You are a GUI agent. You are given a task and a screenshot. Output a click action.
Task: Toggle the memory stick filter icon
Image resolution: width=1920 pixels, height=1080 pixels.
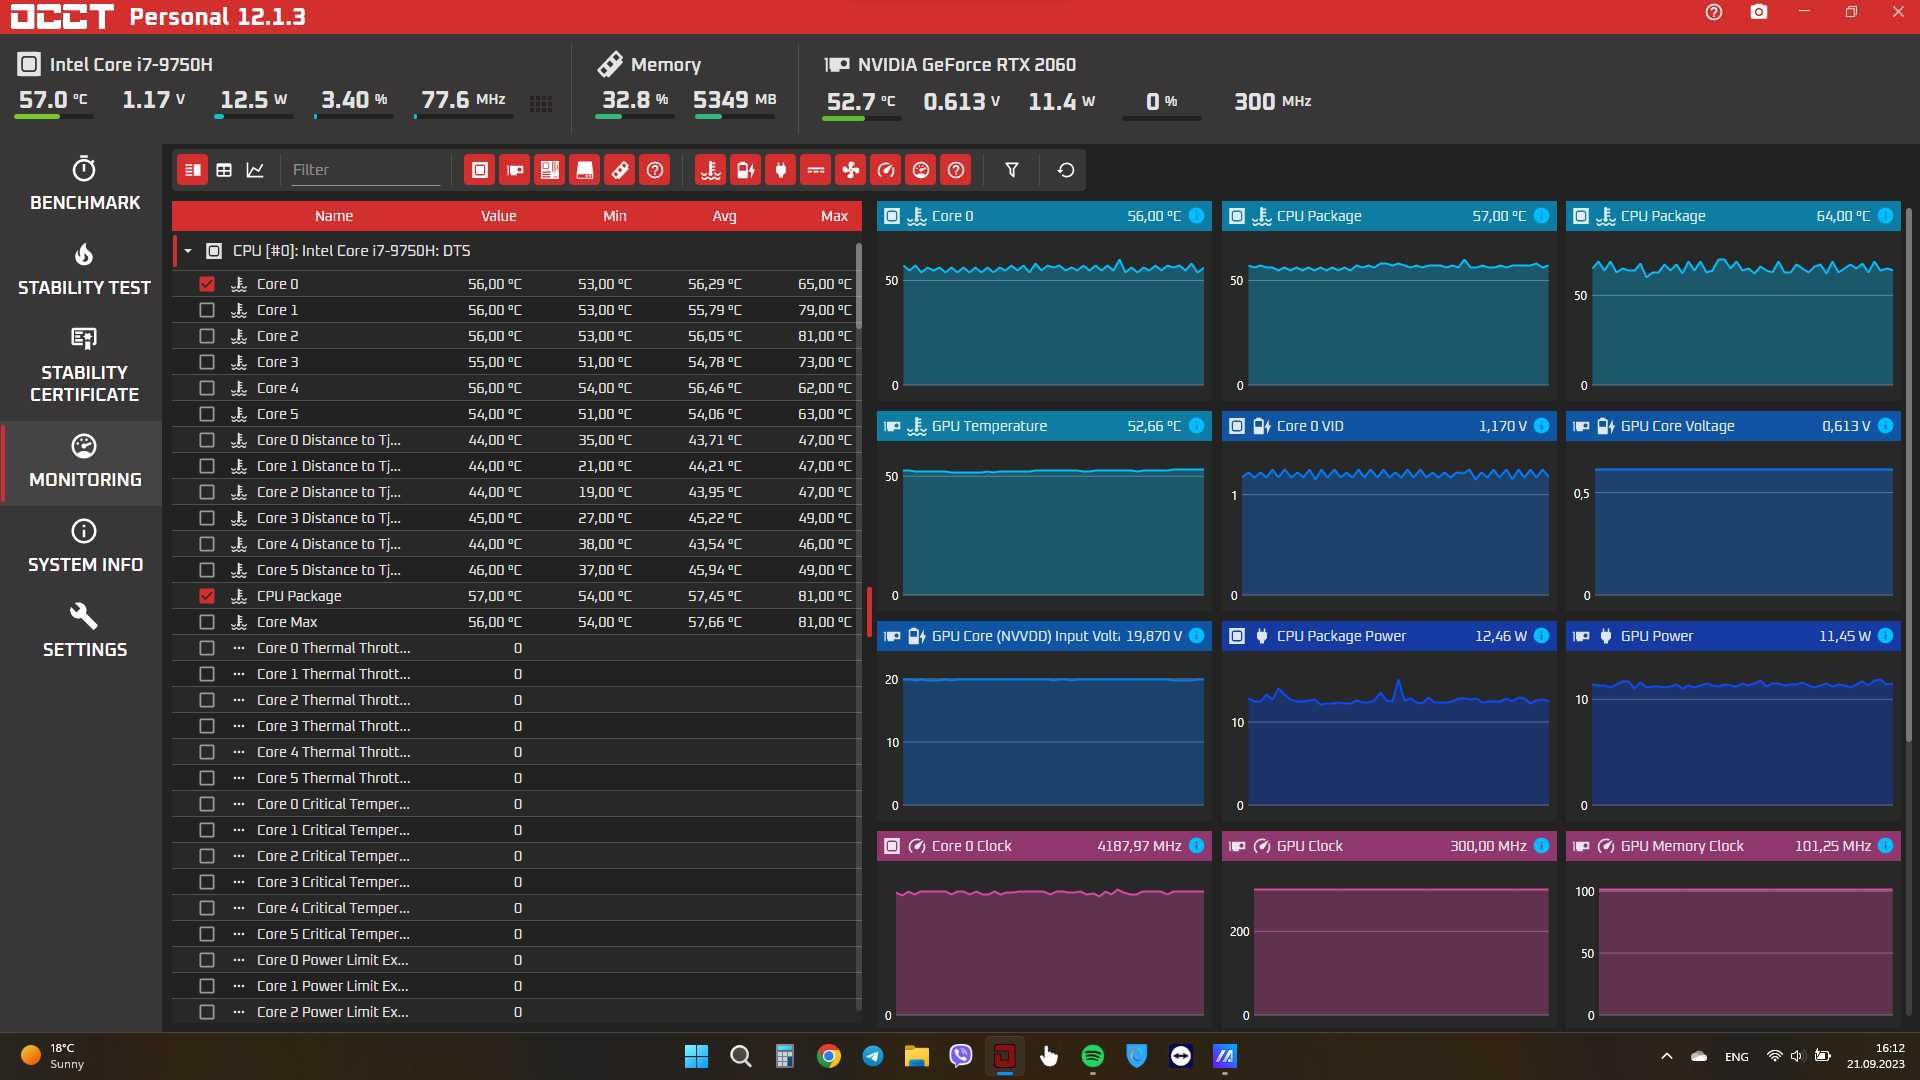point(620,170)
